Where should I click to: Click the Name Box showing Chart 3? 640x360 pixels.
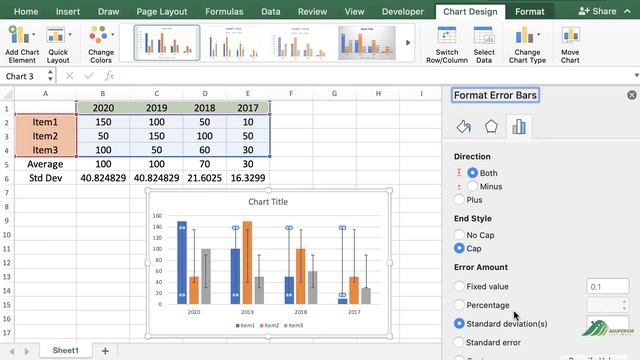[24, 76]
